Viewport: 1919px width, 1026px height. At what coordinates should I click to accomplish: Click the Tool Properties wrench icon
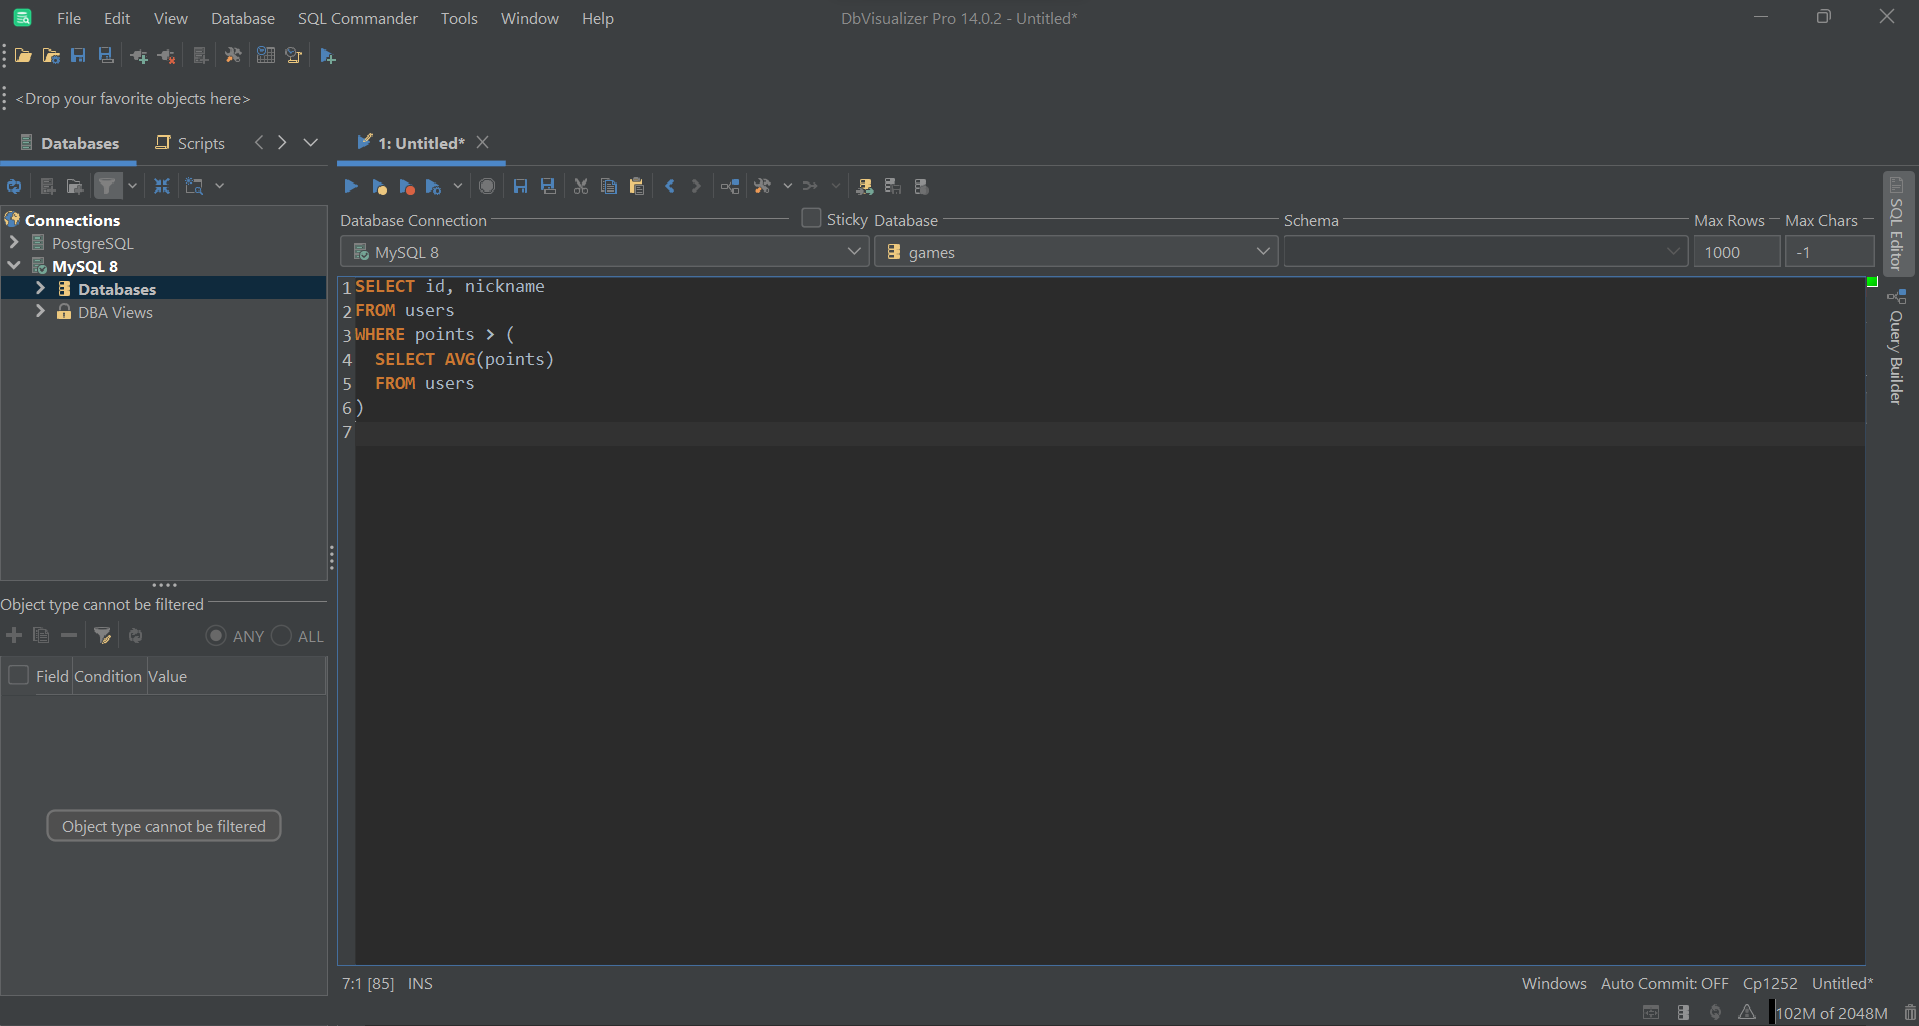[x=232, y=55]
